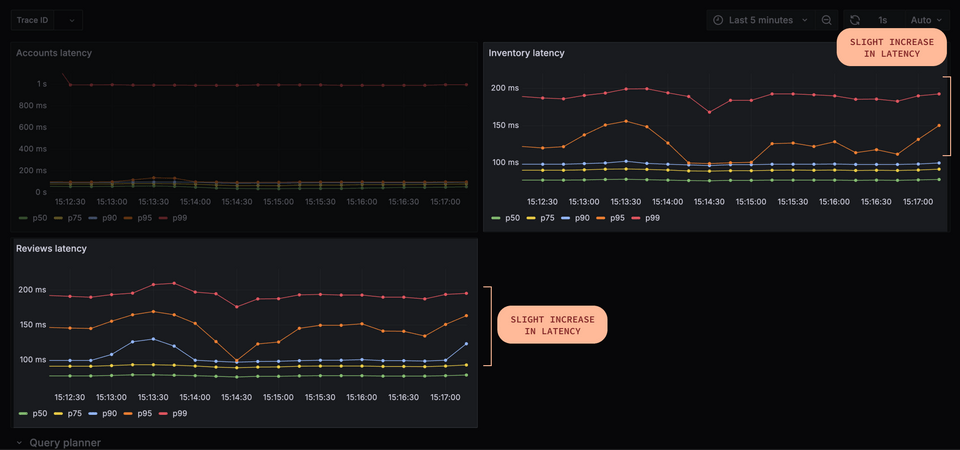Toggle p90 series in Reviews latency legend
The image size is (960, 450).
coord(102,413)
